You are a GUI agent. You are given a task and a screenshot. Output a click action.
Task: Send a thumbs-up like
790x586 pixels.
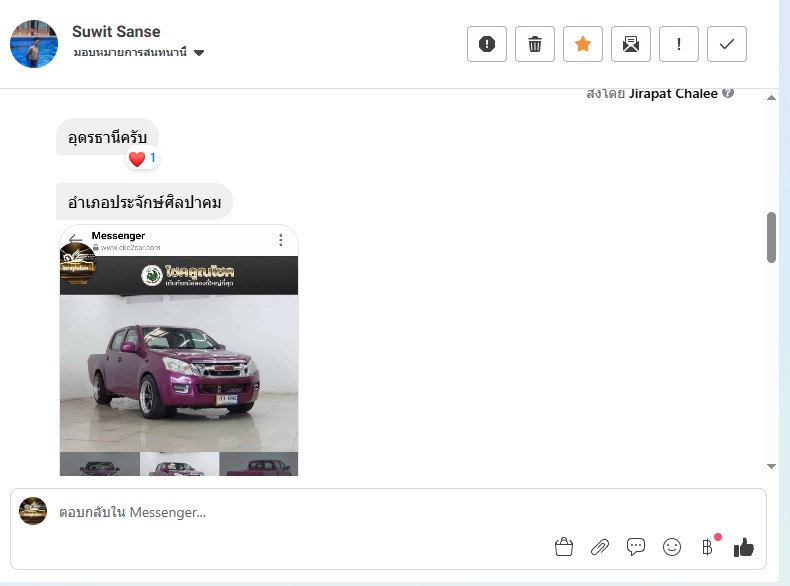(x=743, y=547)
